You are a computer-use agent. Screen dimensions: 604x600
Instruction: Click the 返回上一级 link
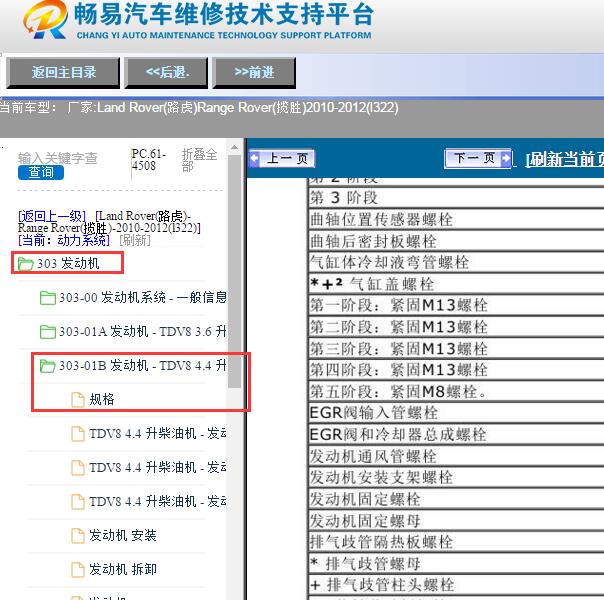pos(52,216)
